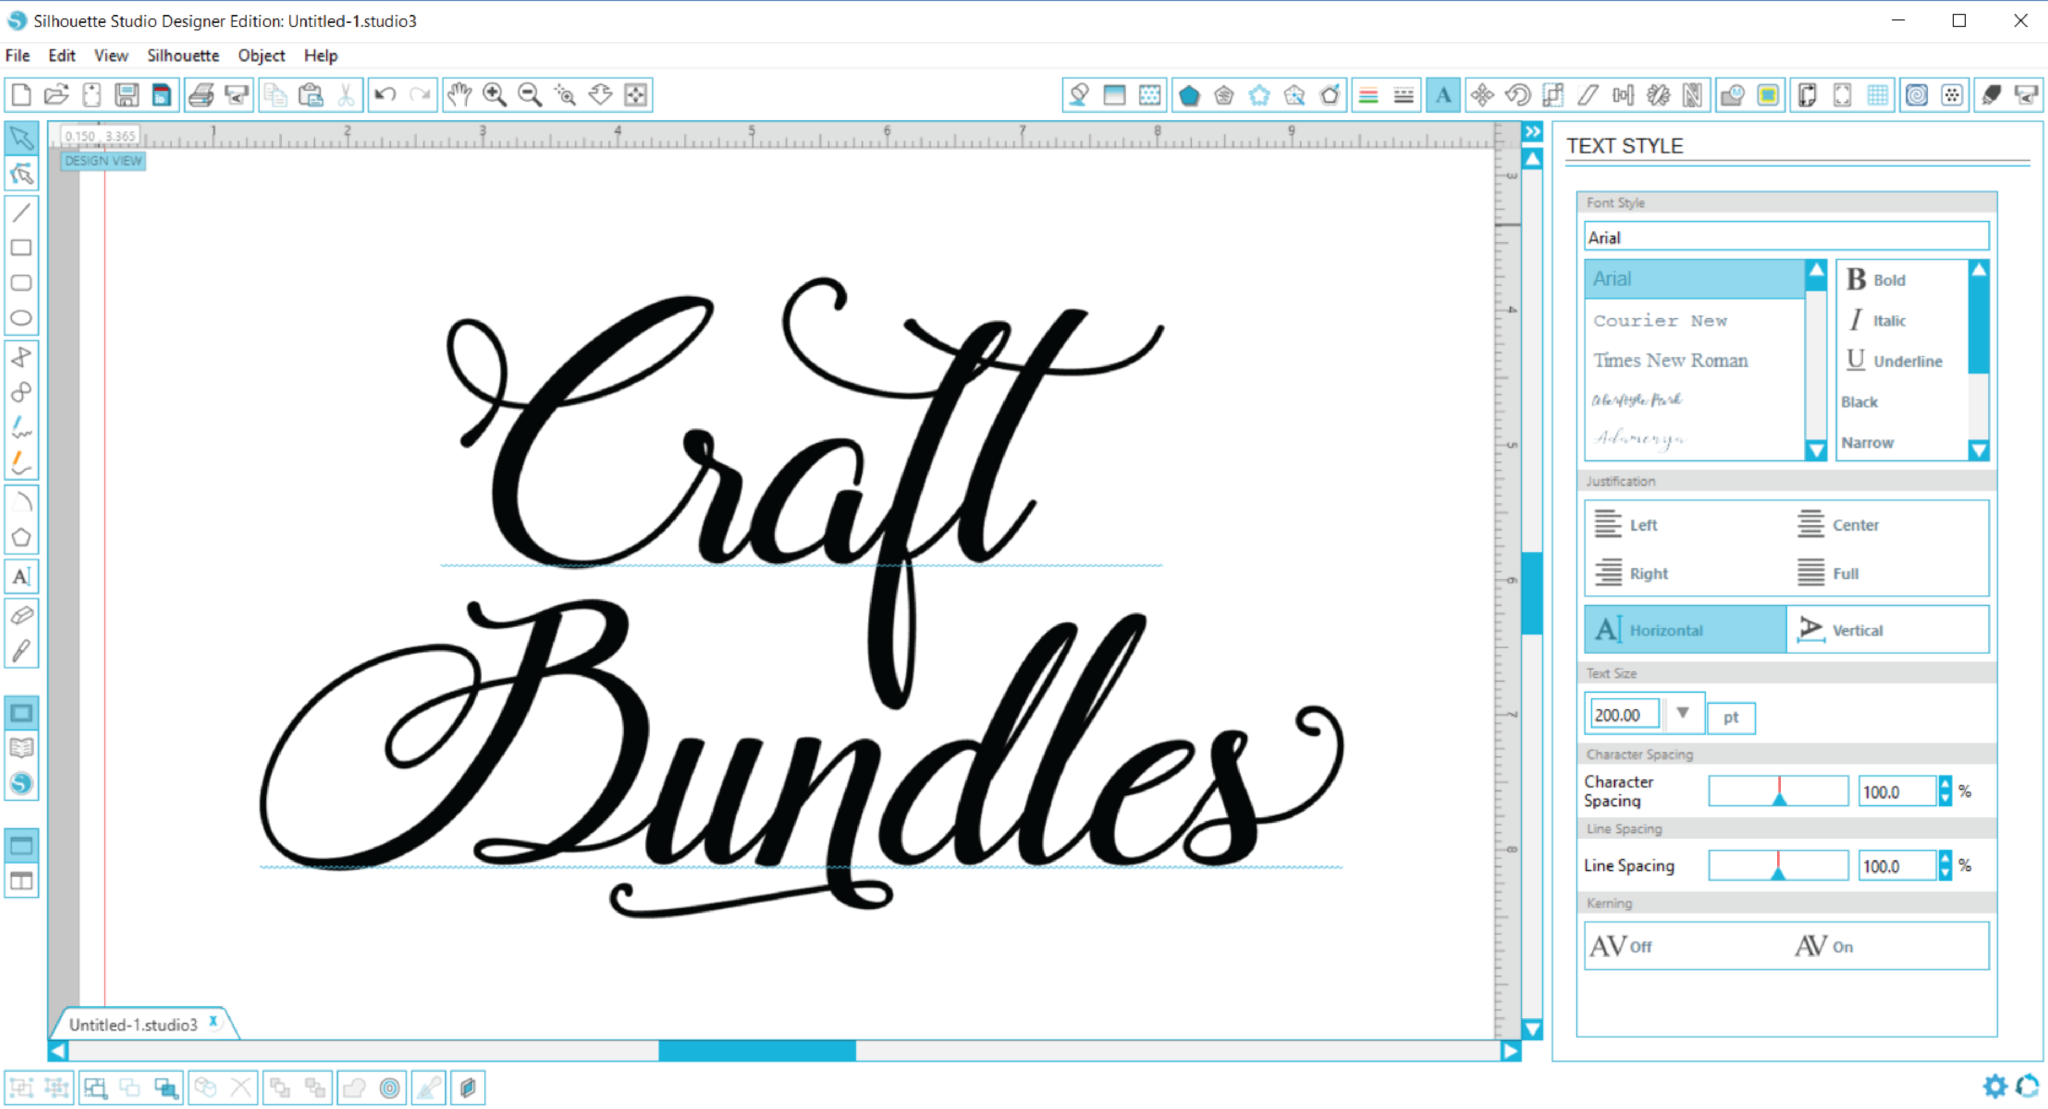The image size is (2048, 1109).
Task: Select the Knife tool
Action: coord(21,651)
